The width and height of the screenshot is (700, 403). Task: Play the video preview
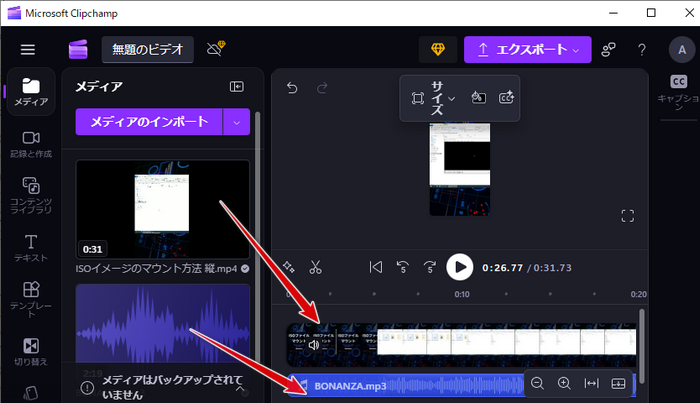pos(460,267)
